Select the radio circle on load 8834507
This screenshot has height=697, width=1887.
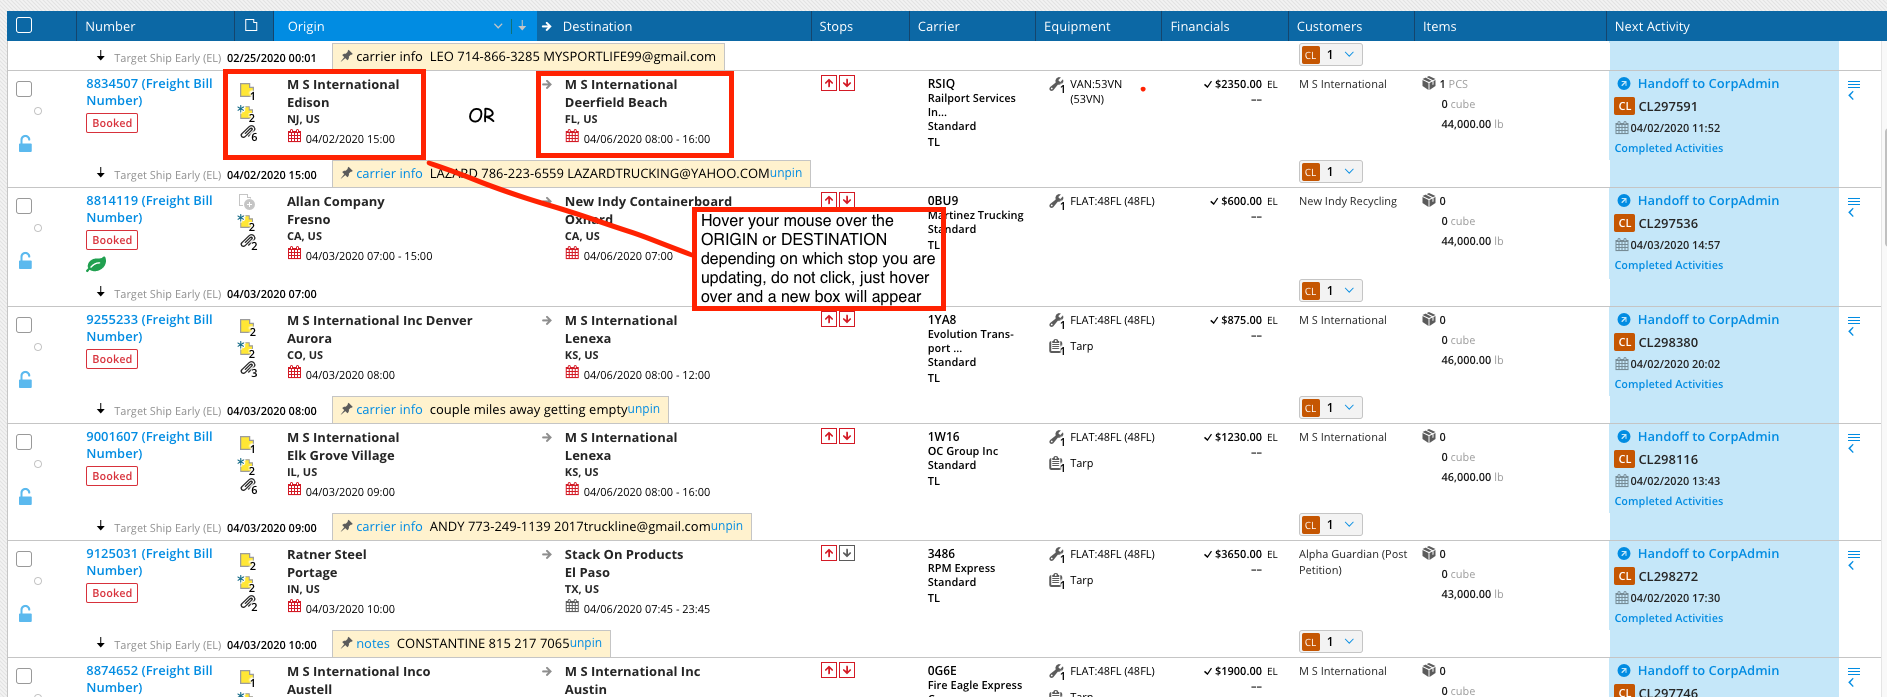tap(38, 111)
